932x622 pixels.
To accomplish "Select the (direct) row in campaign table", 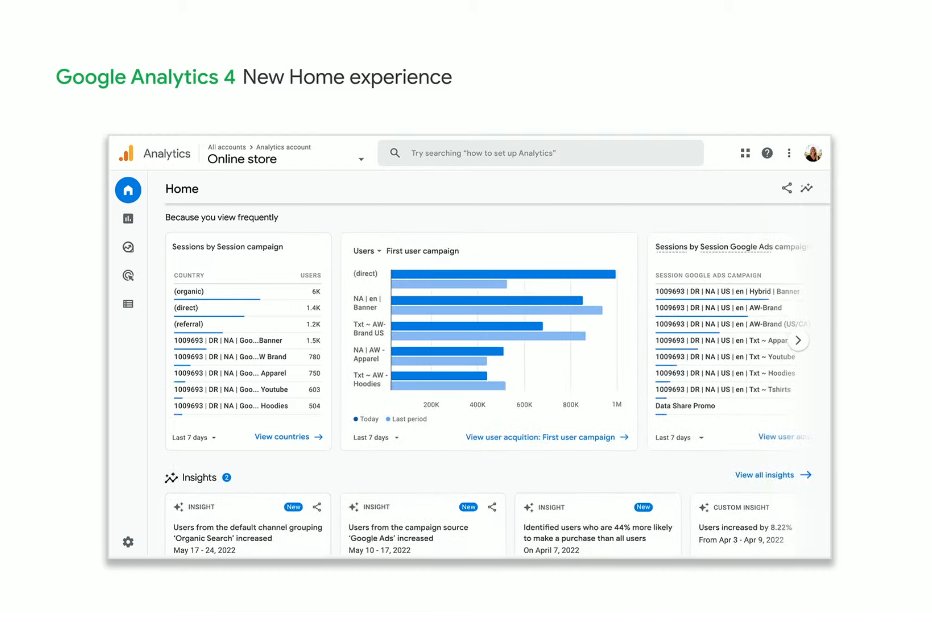I will (247, 308).
